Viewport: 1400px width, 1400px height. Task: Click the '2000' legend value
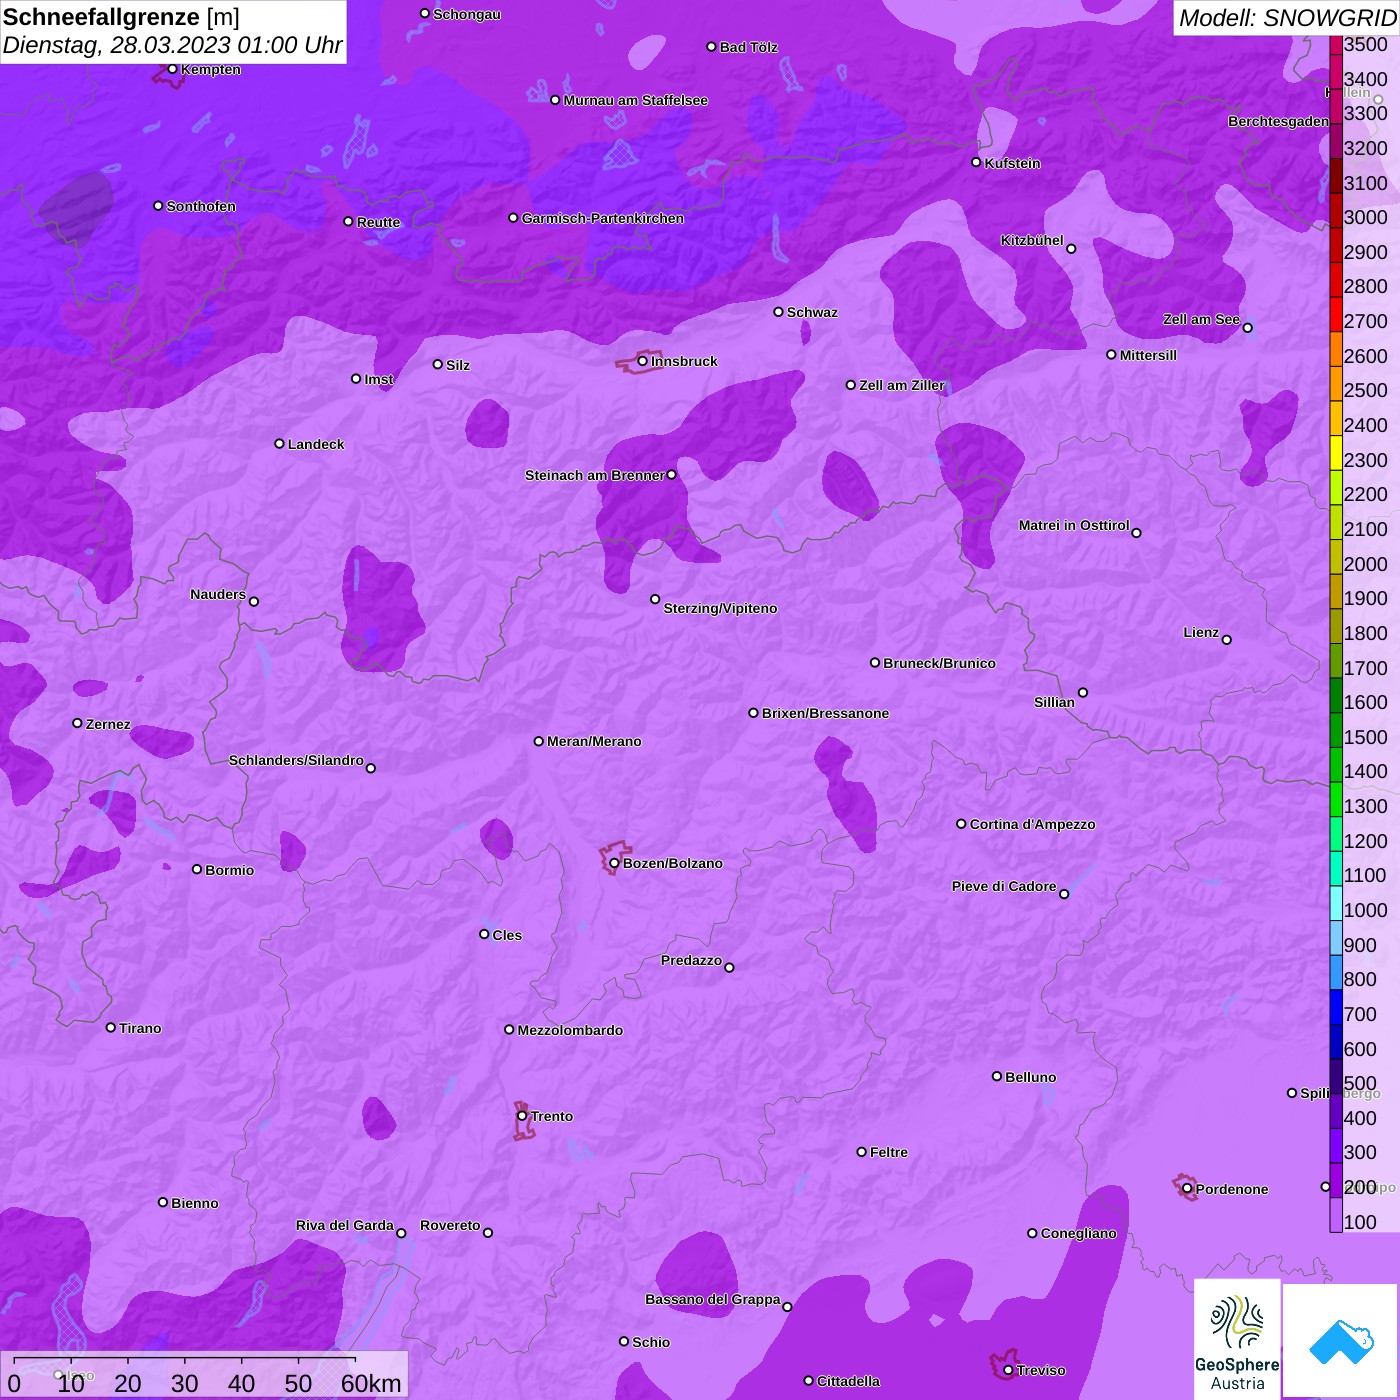tap(1366, 564)
